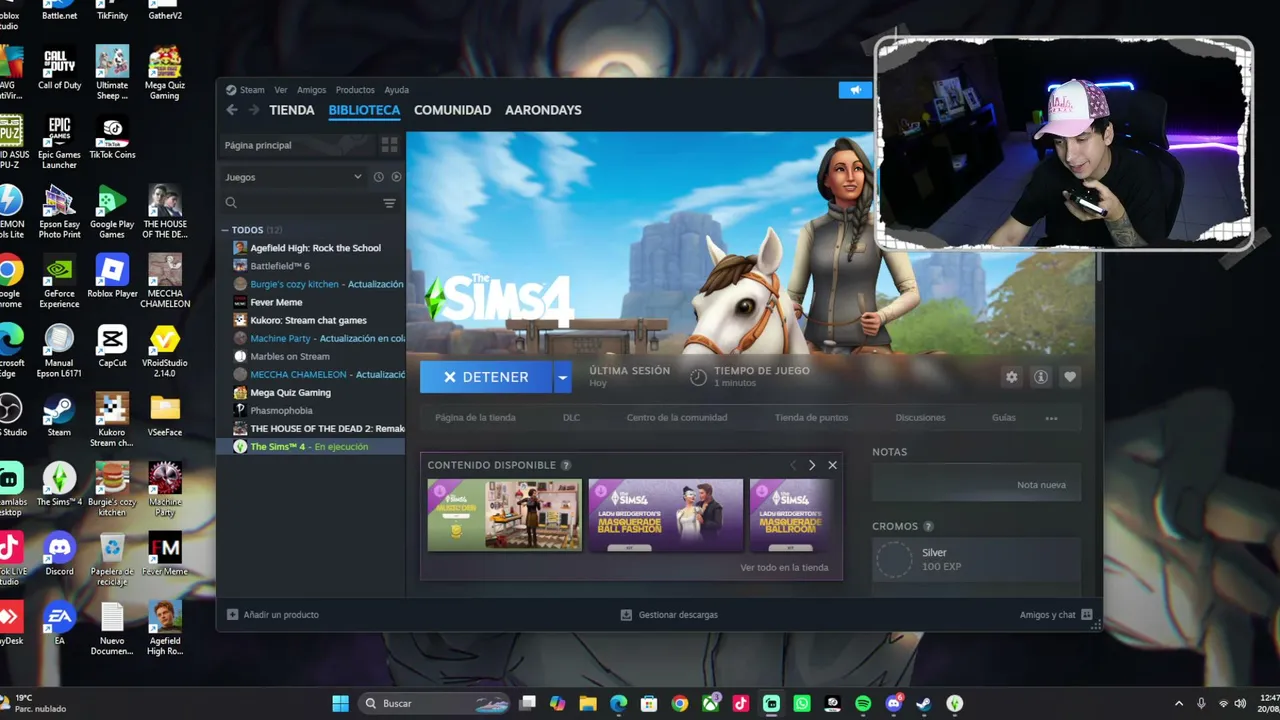
Task: Switch library to grid collections view icon
Action: [x=389, y=145]
